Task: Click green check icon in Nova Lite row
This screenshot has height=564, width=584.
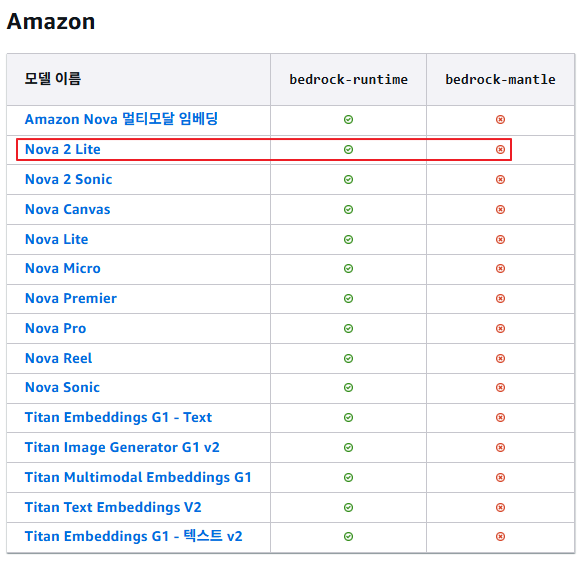Action: coord(348,239)
